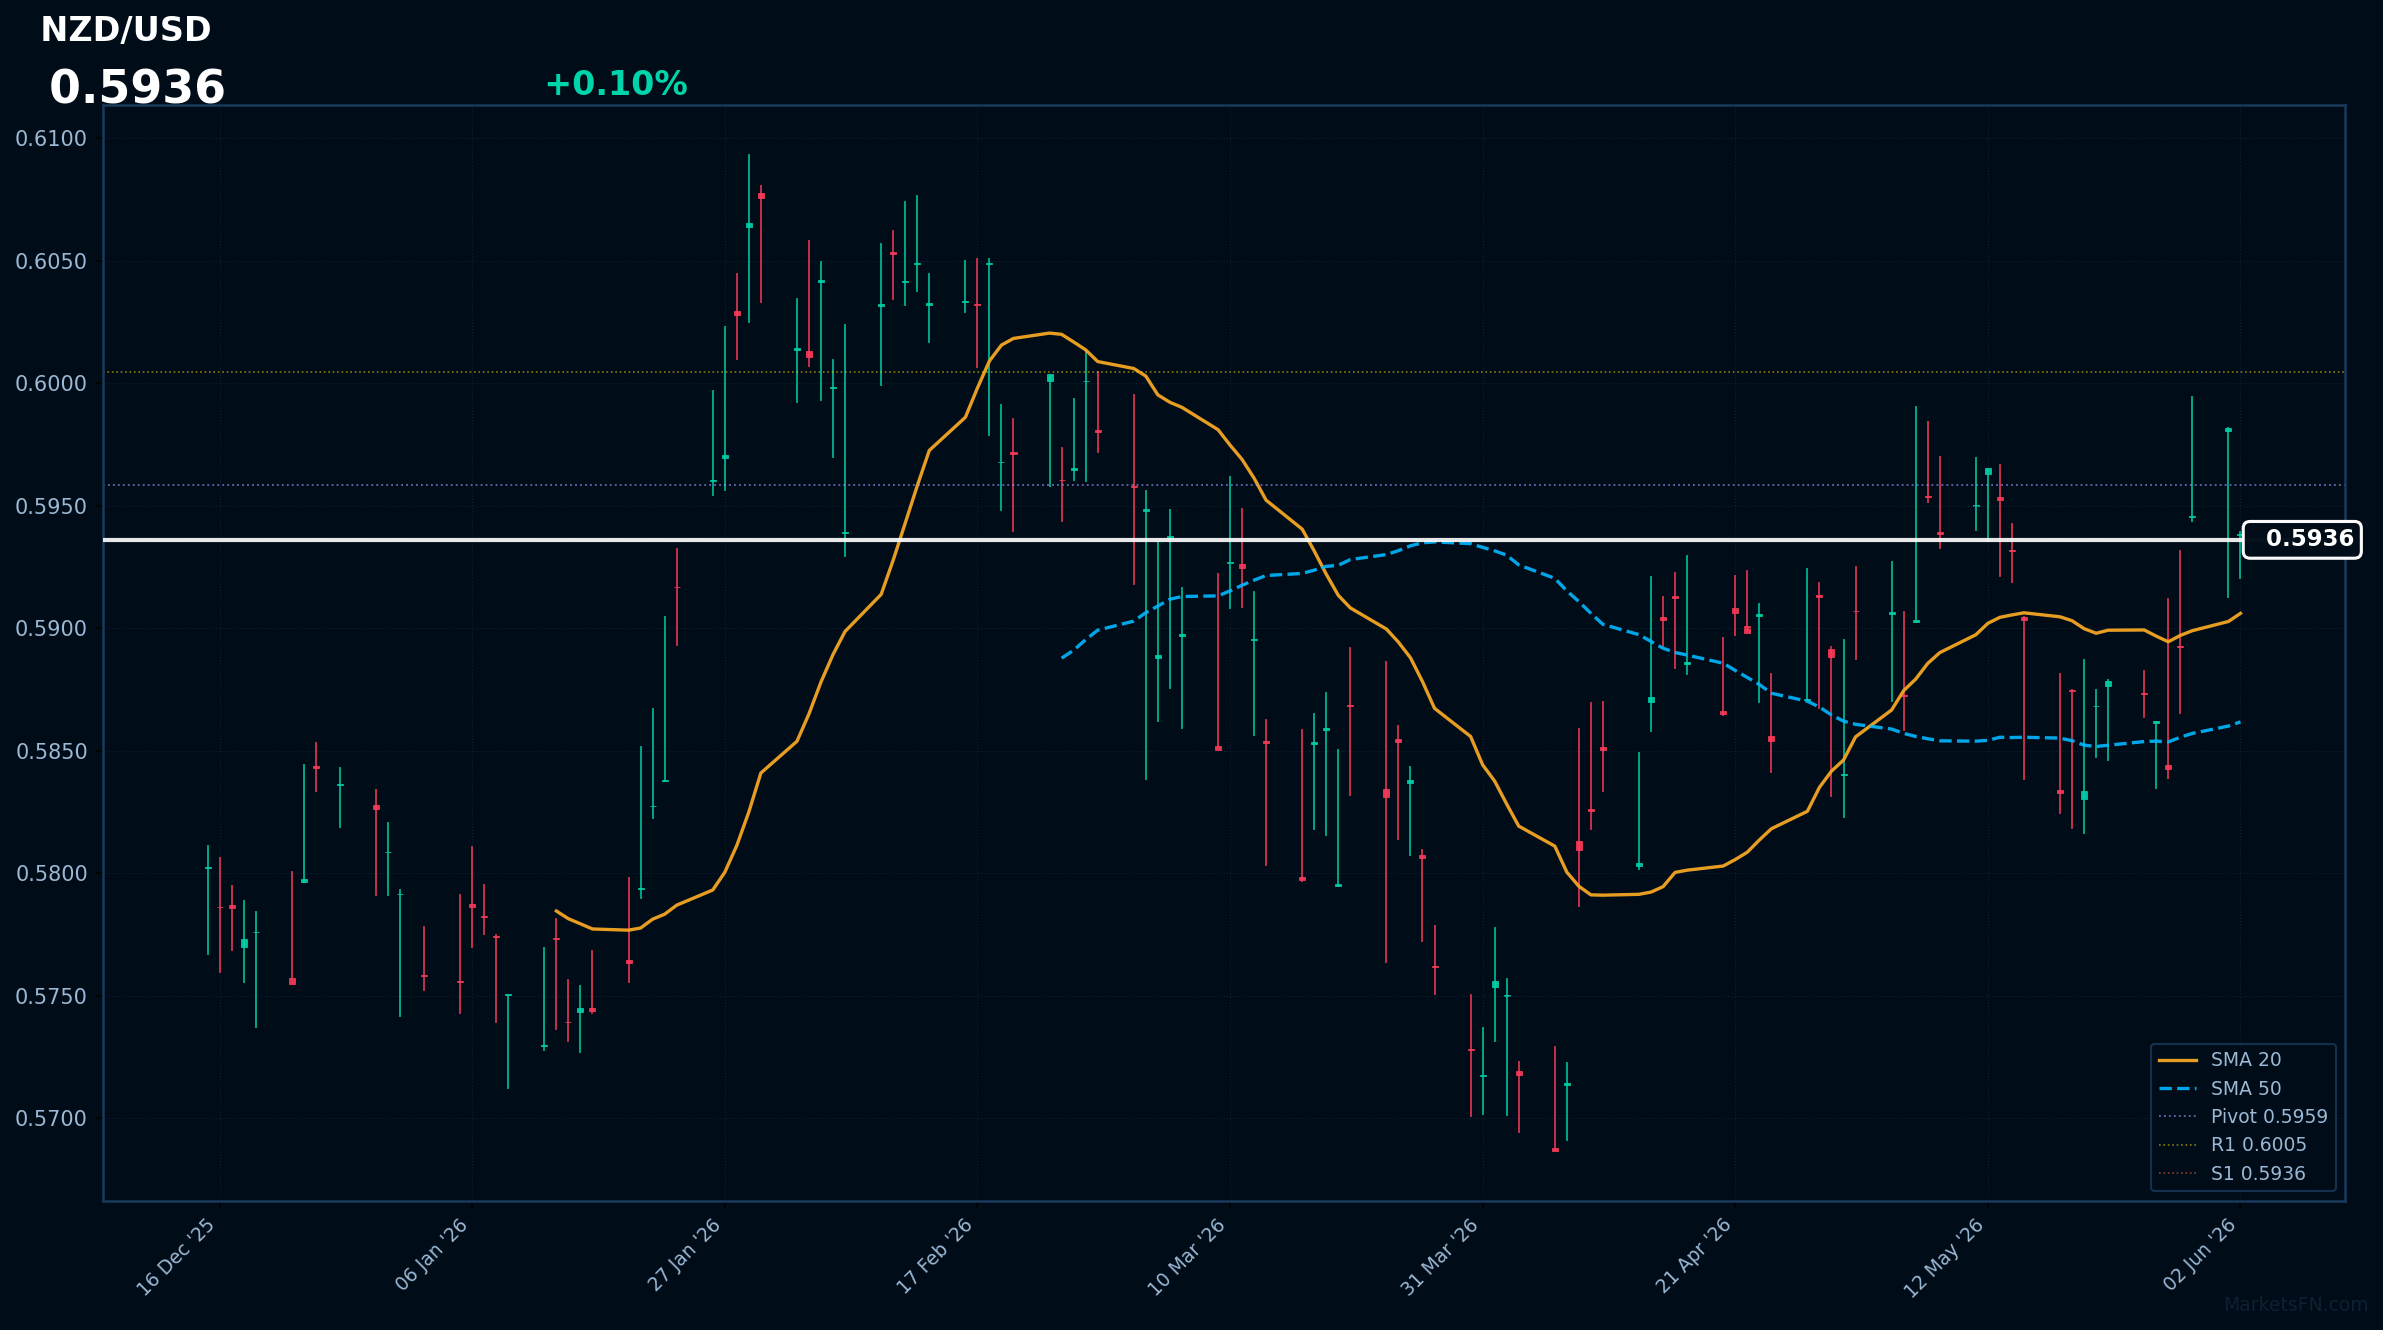Click the 12 May '26 date label
This screenshot has width=2383, height=1330.
click(1943, 1258)
